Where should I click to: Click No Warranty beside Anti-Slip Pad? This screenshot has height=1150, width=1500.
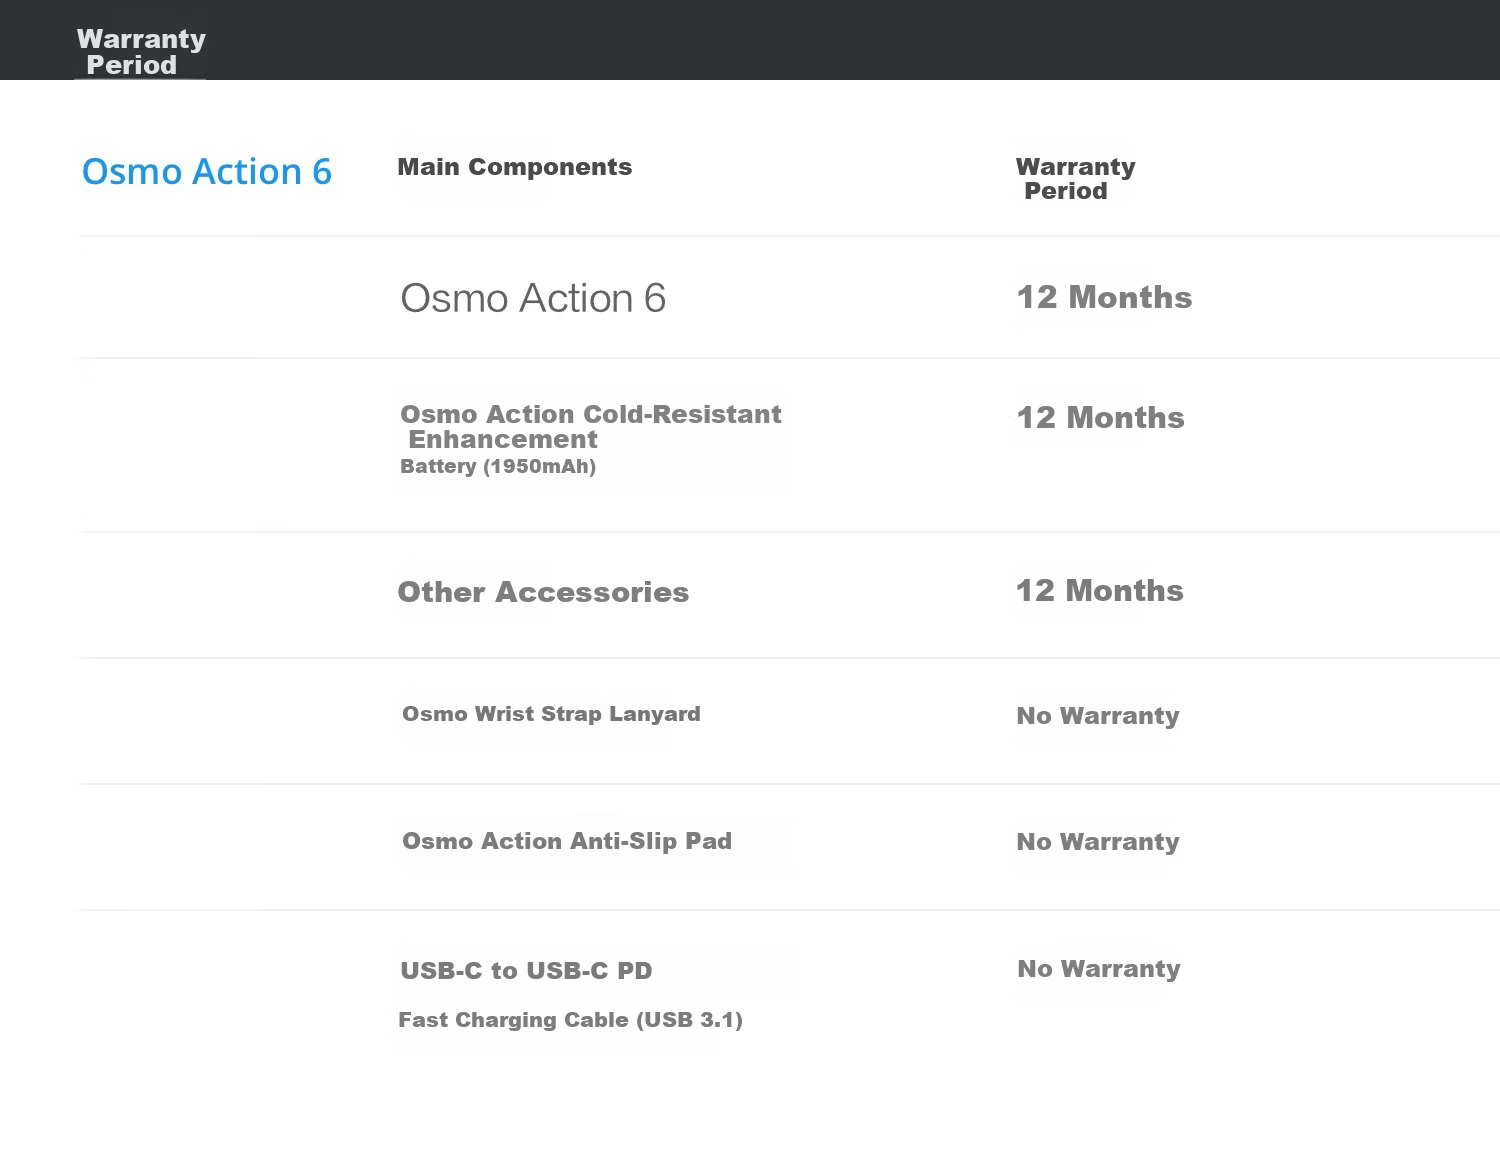click(1098, 842)
